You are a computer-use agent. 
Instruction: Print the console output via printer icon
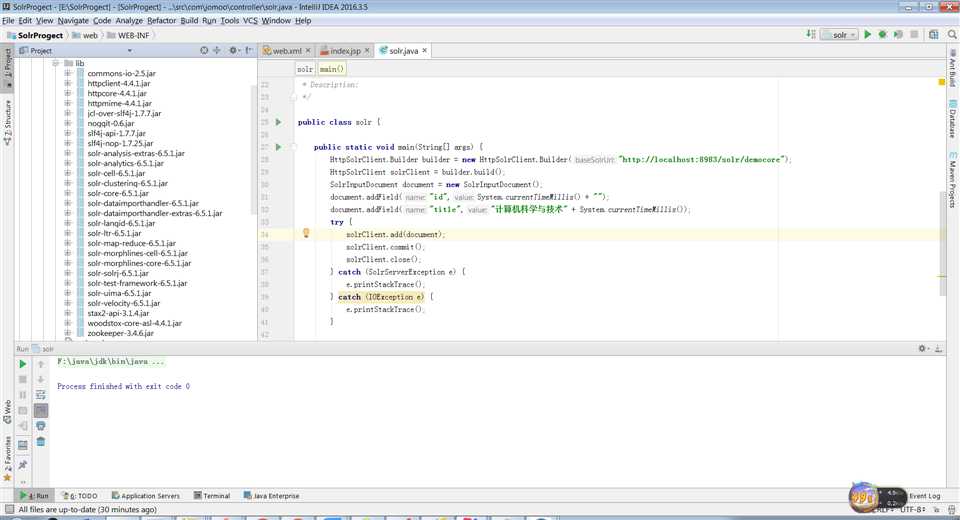(40, 426)
